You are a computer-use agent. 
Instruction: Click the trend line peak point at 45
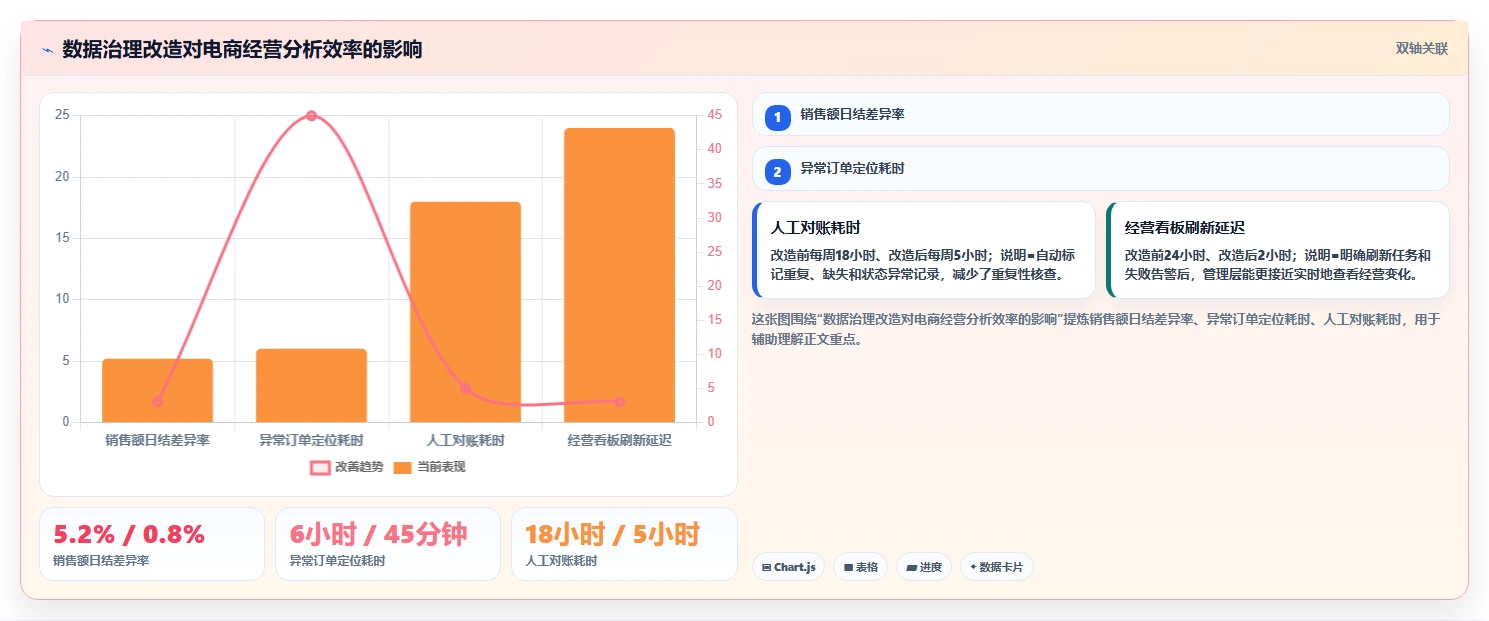(311, 116)
